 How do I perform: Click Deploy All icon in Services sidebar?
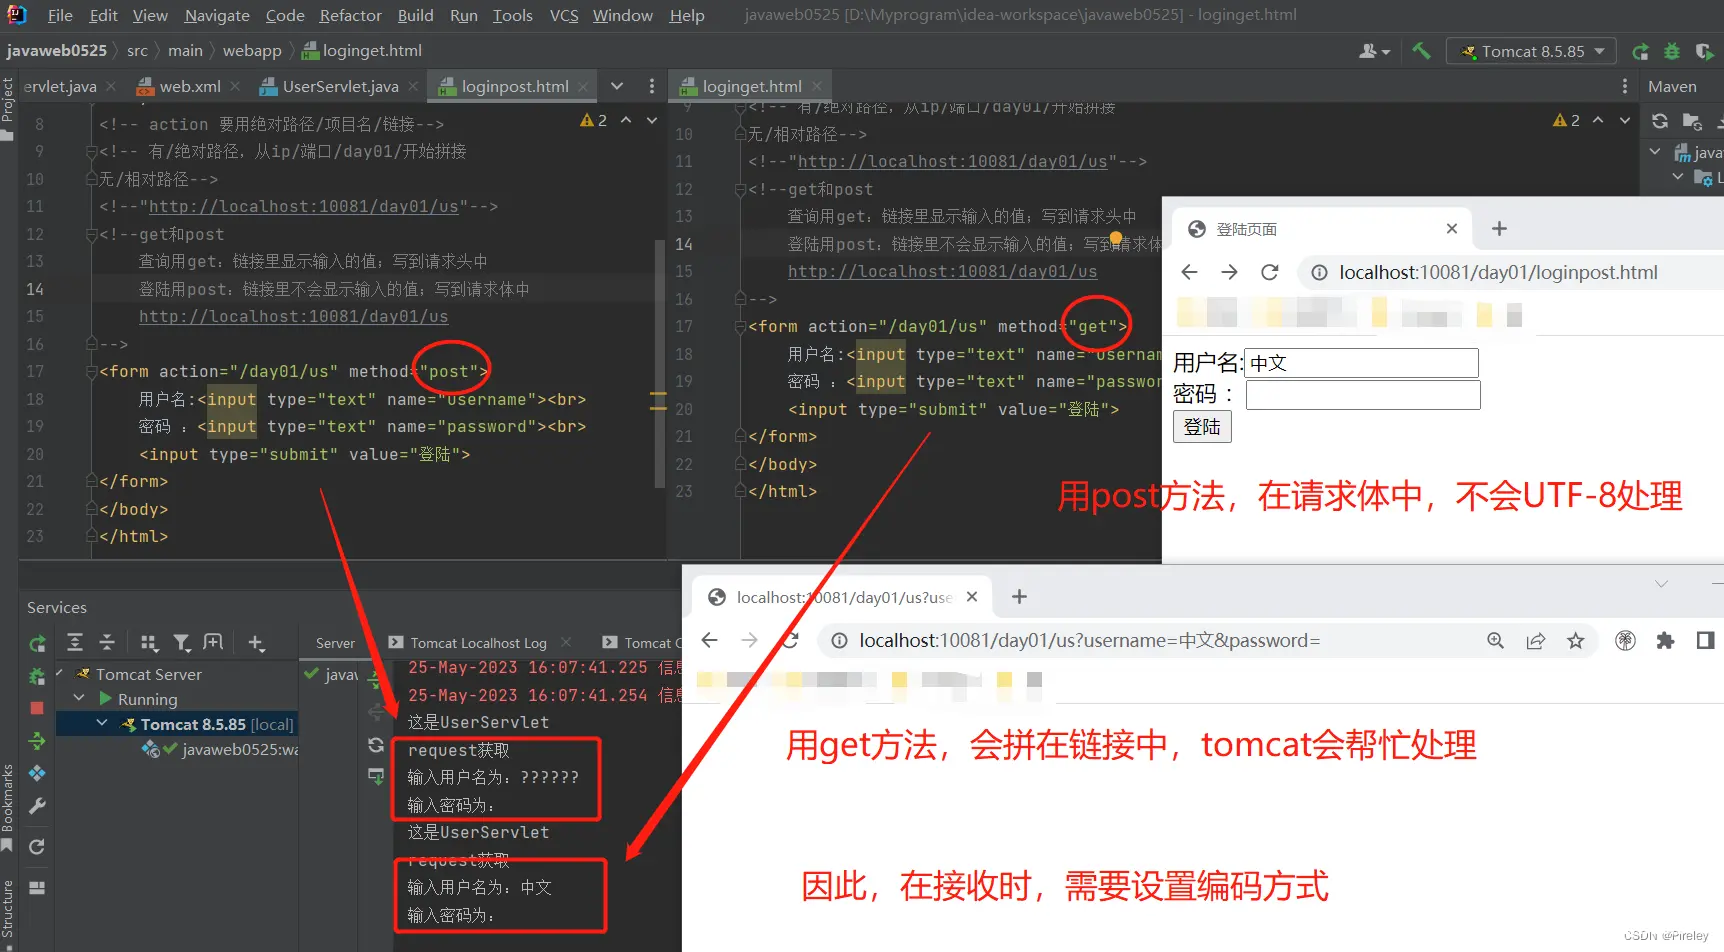(37, 740)
